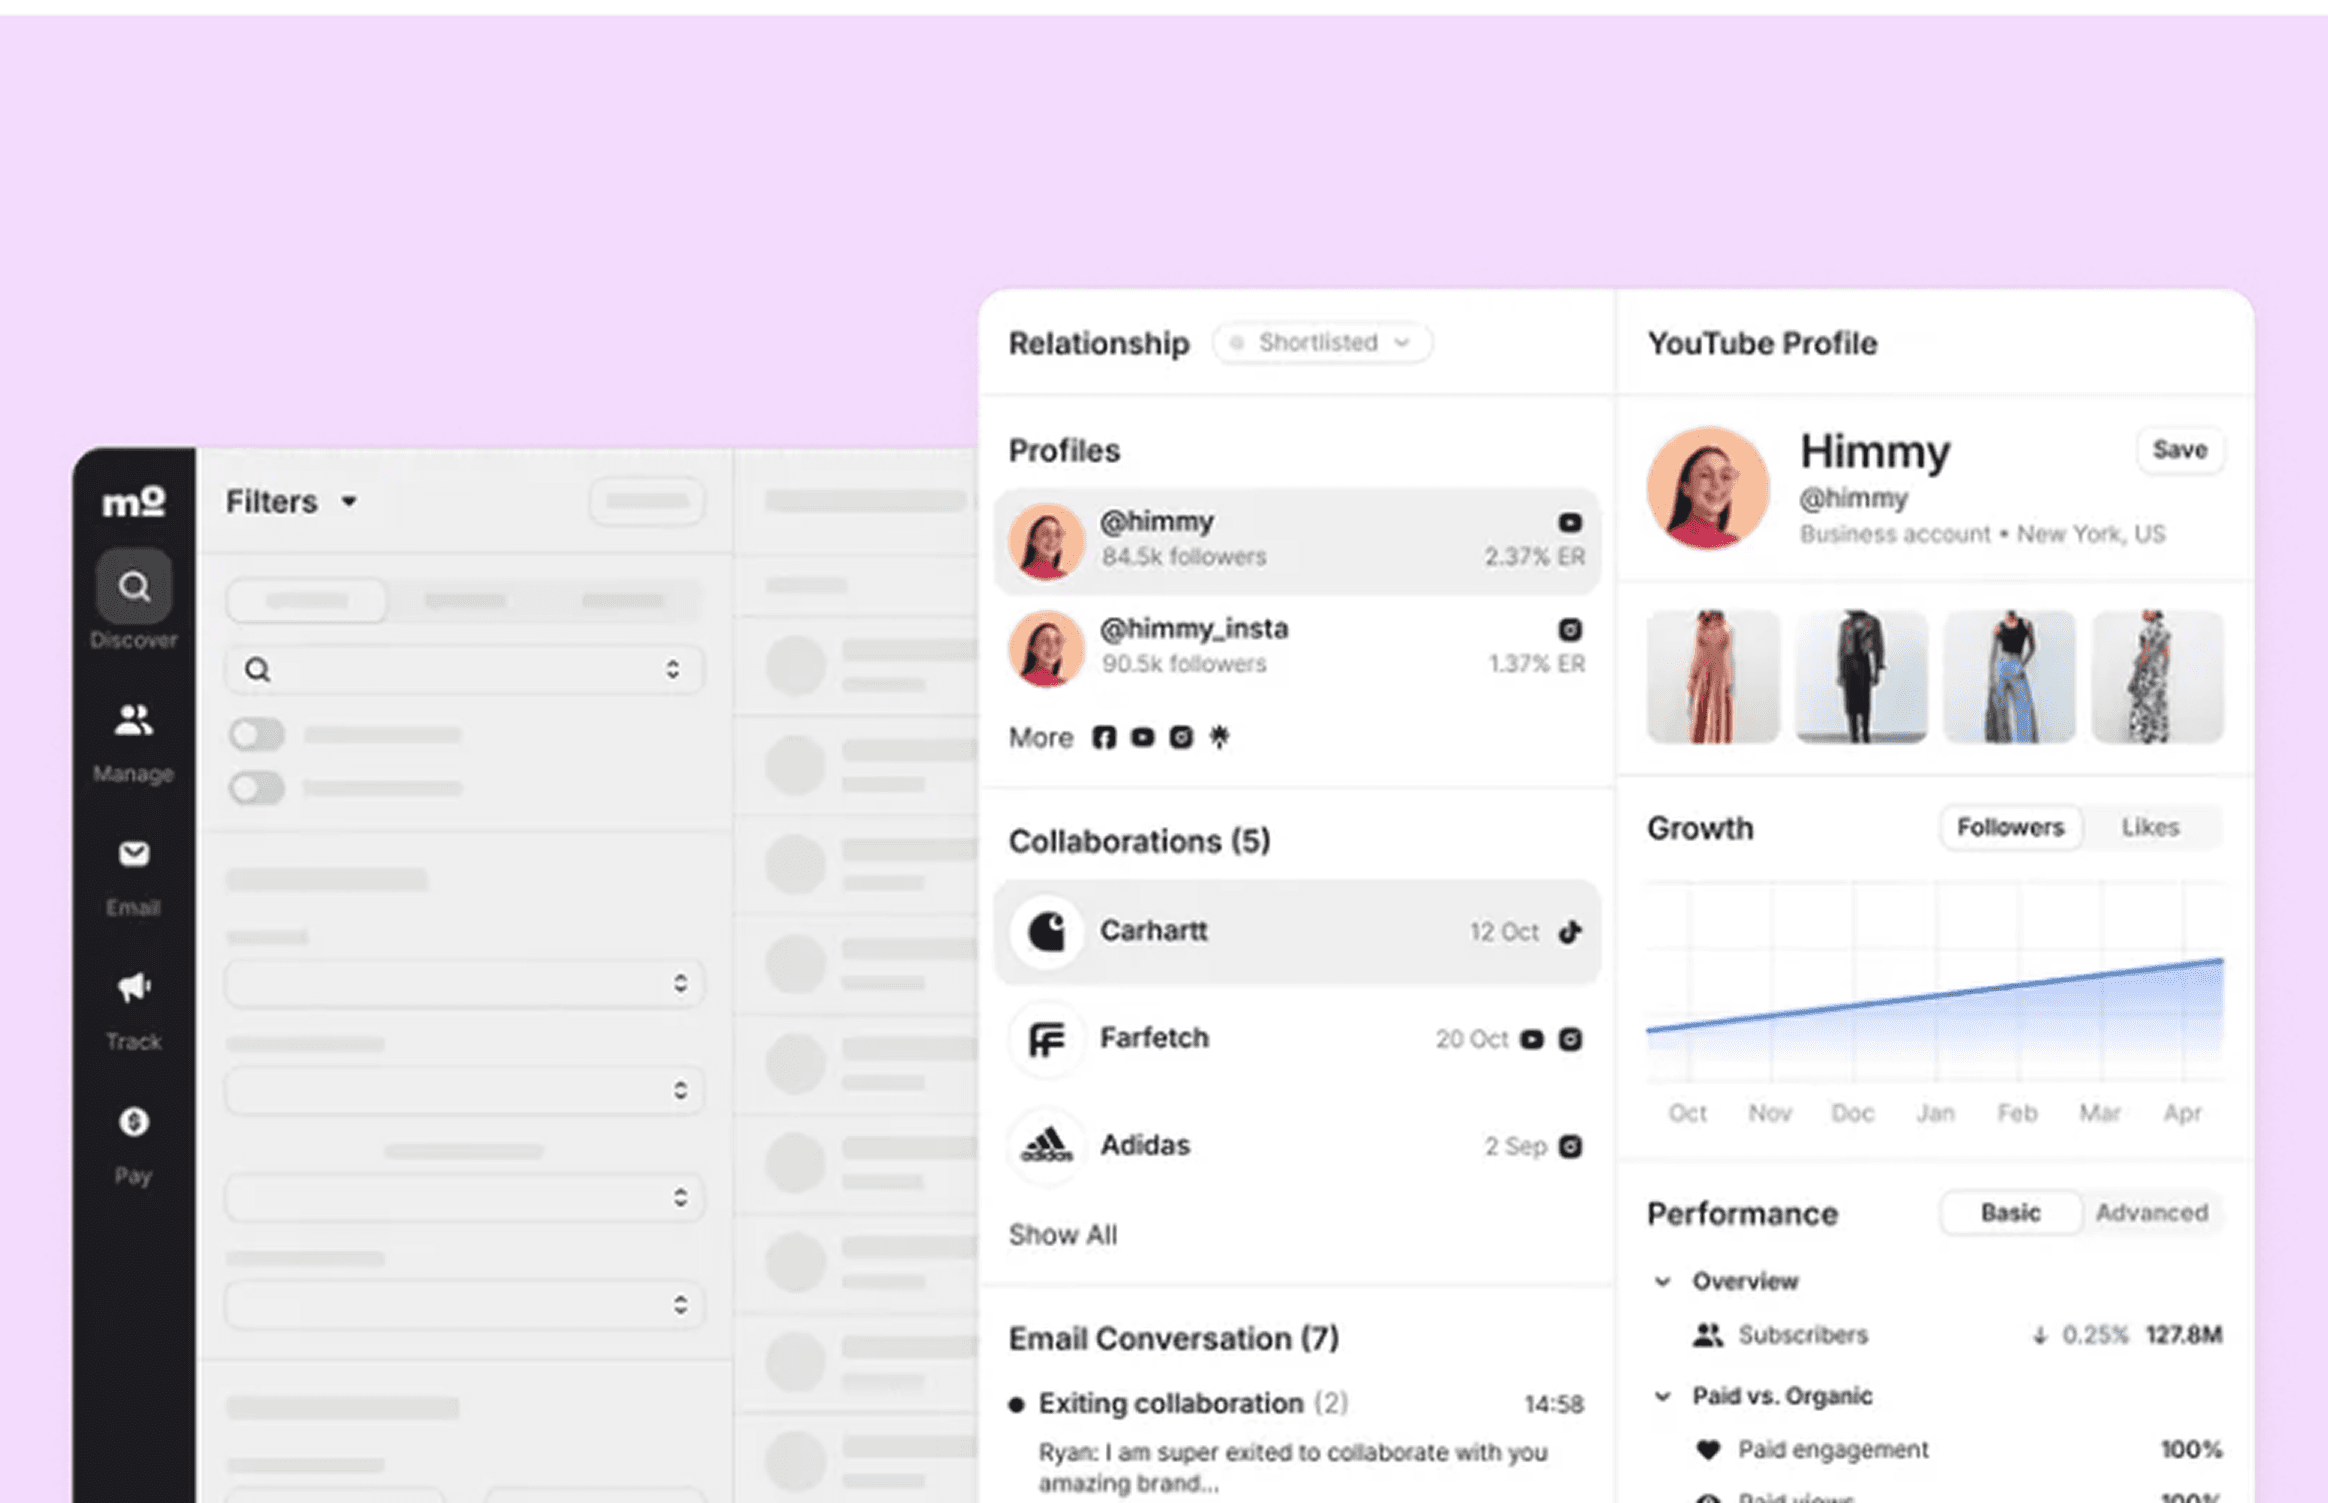The height and width of the screenshot is (1503, 2328).
Task: Click the YouTube icon on @himmy profile row
Action: tap(1570, 522)
